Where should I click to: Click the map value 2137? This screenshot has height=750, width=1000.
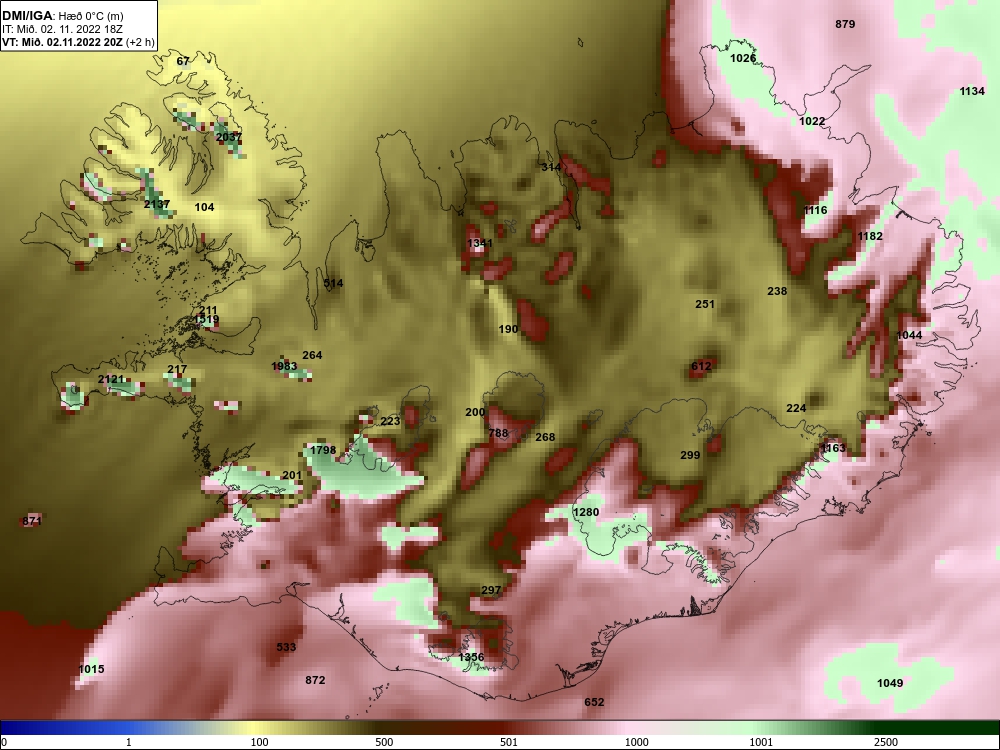click(x=157, y=204)
